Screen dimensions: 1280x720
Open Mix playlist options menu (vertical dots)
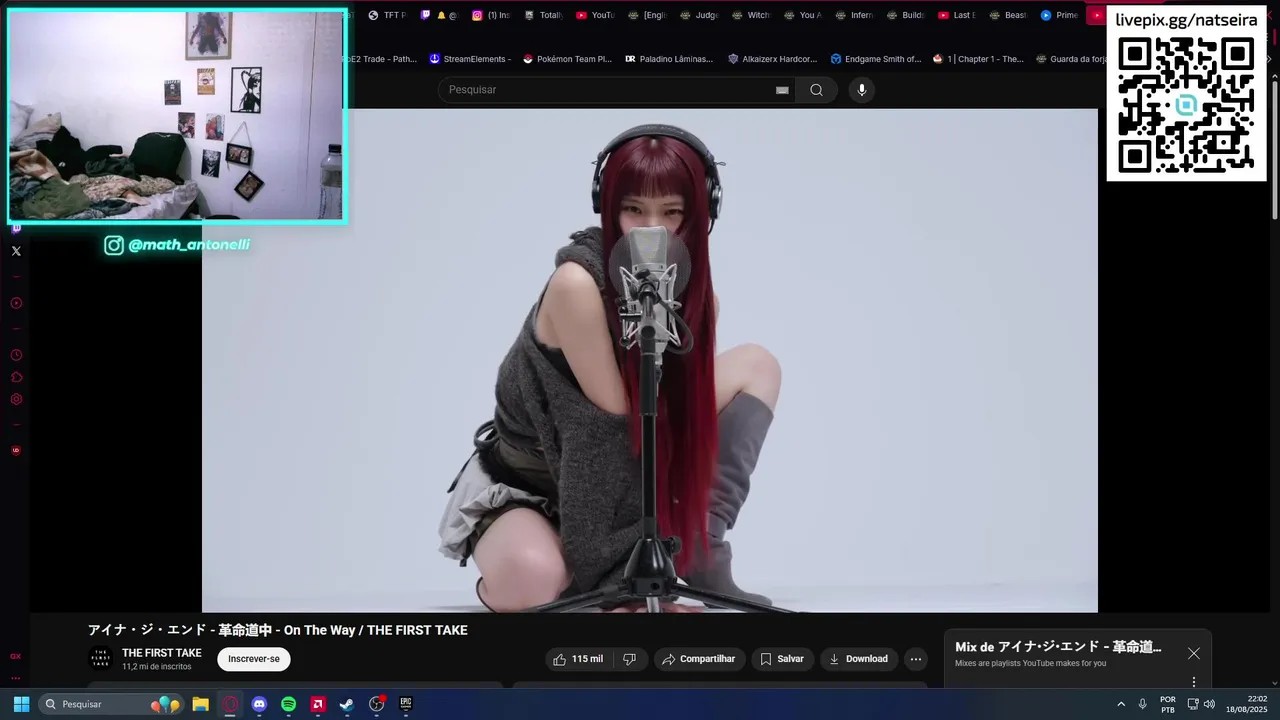tap(1193, 682)
